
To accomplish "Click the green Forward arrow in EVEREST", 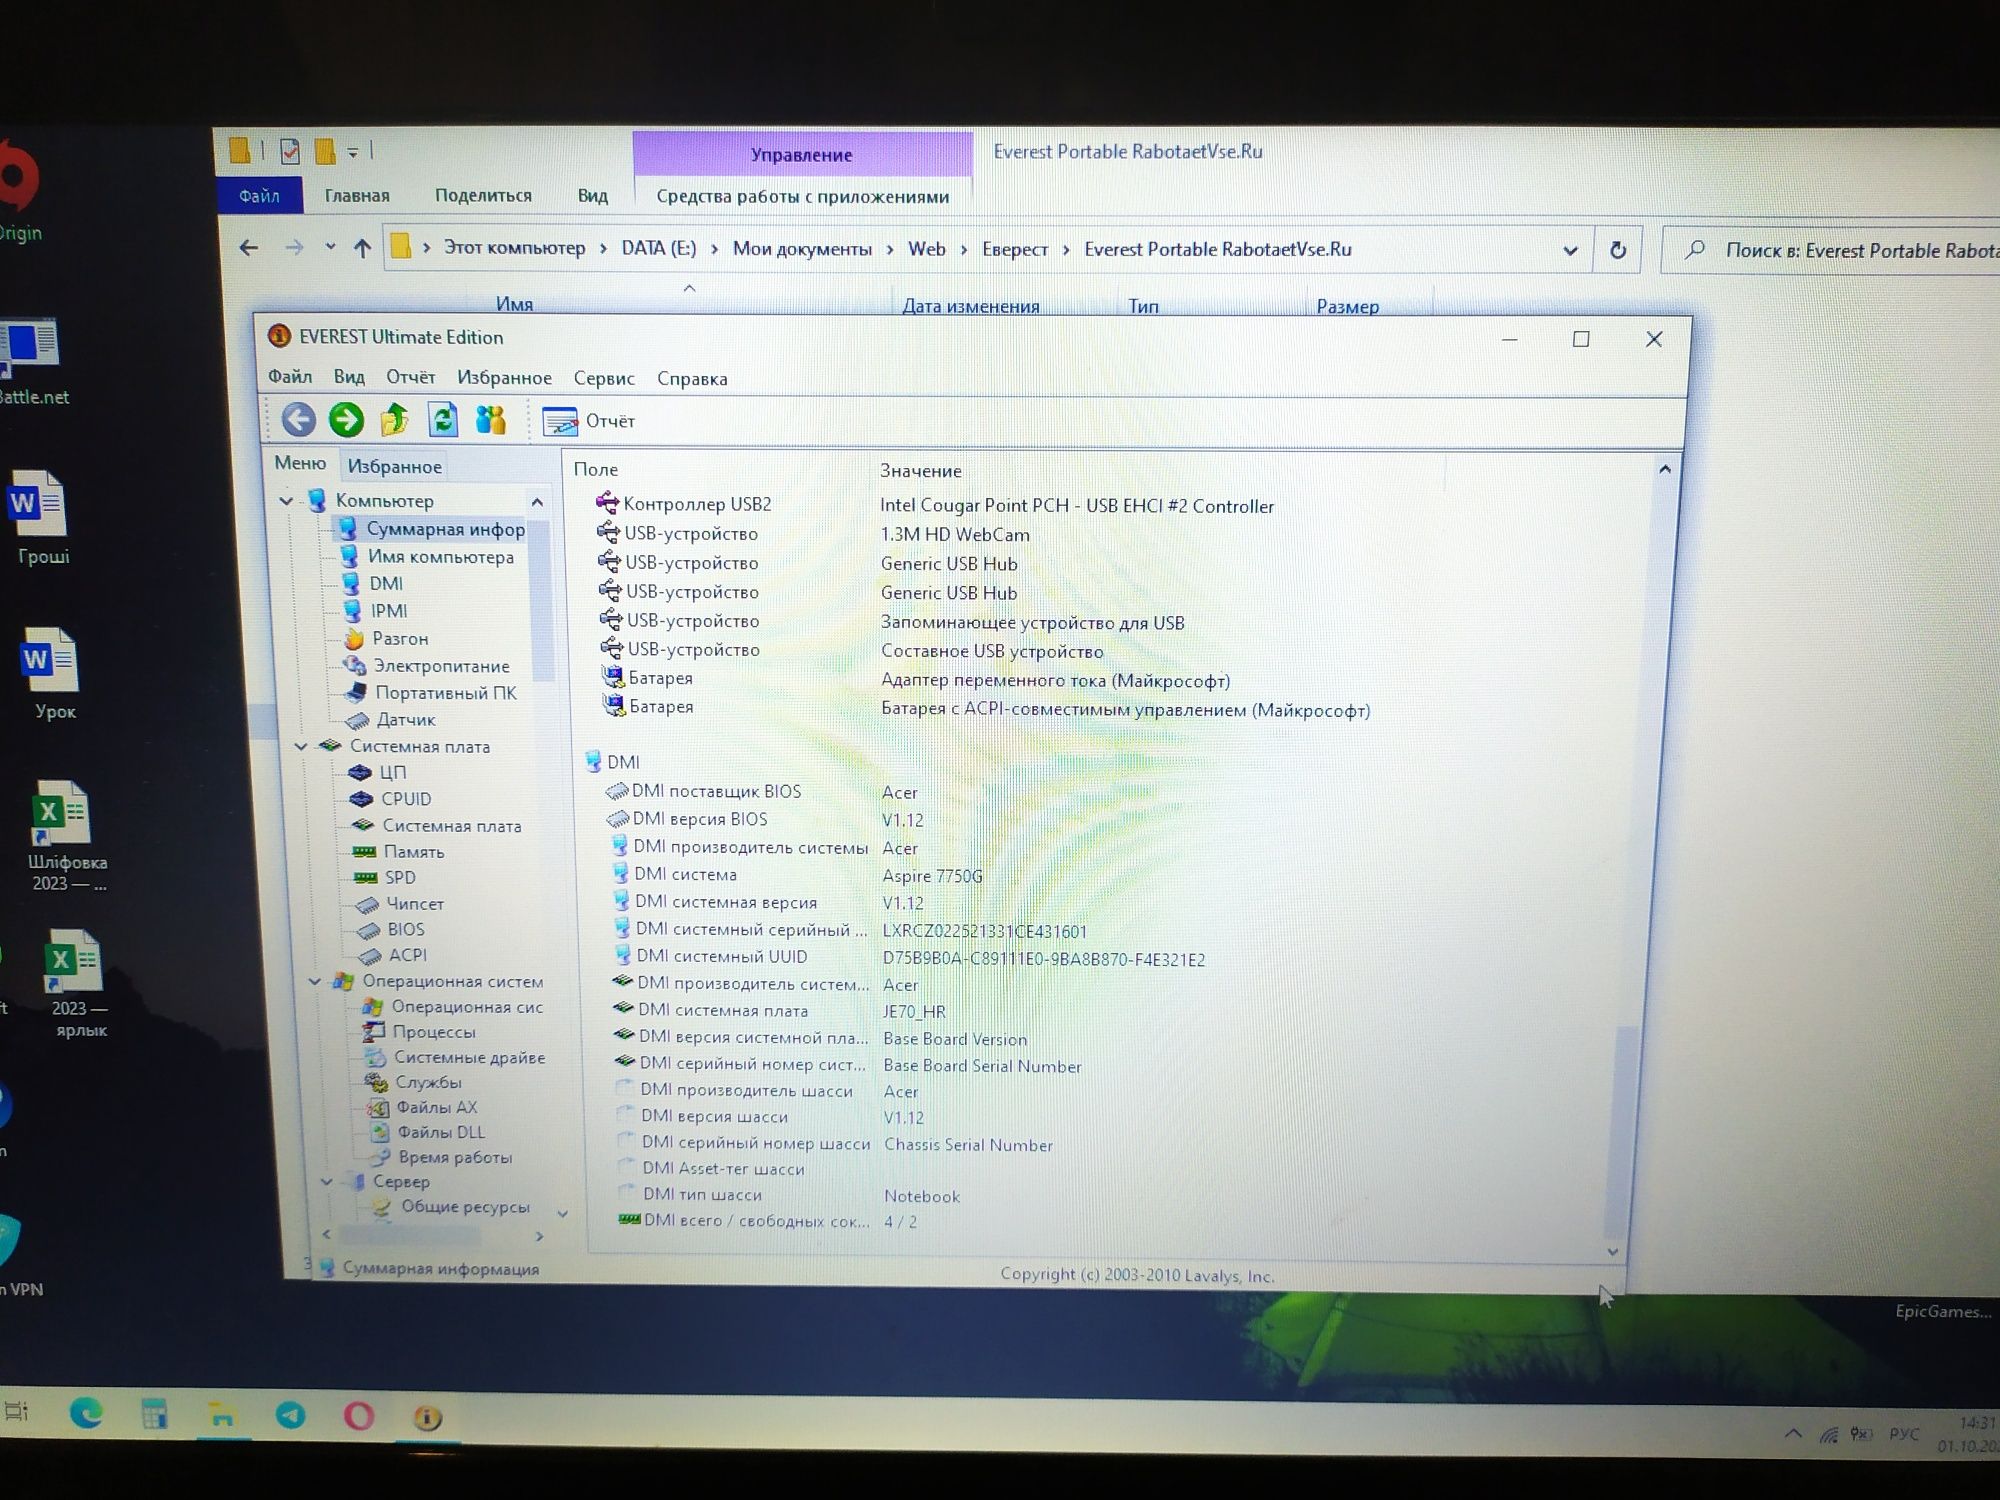I will coord(346,420).
